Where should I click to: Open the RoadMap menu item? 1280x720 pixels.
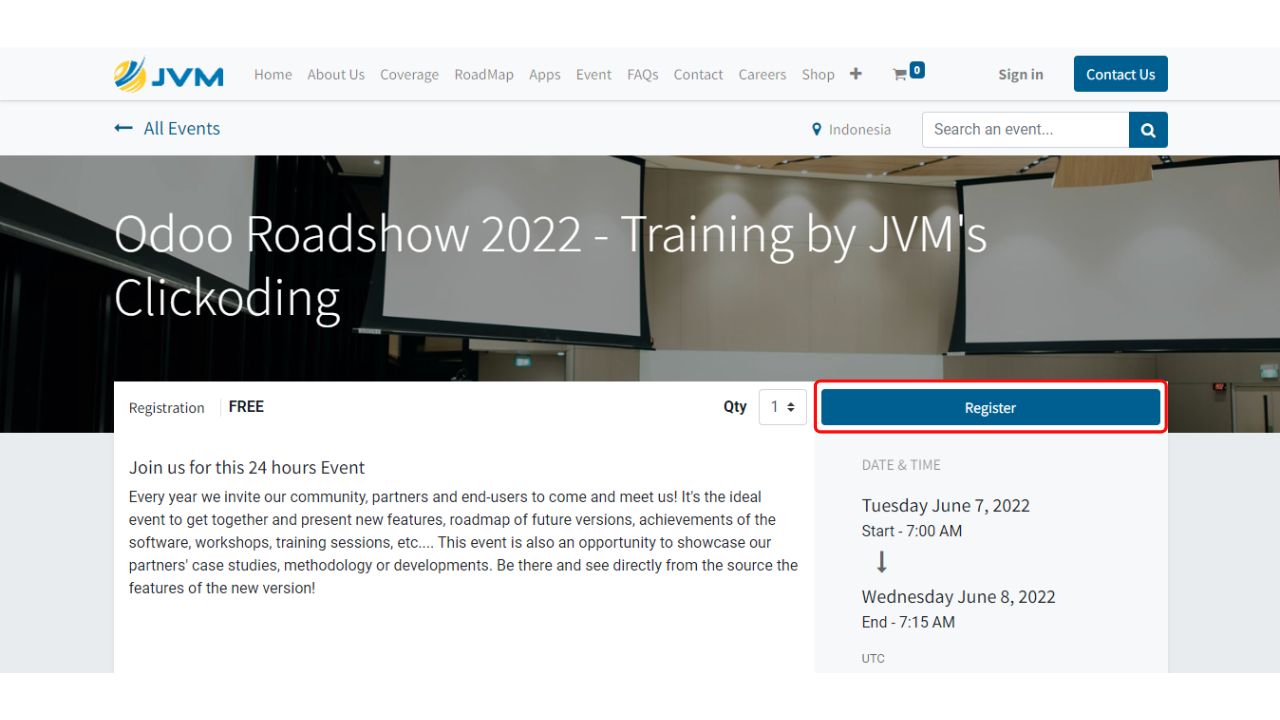pyautogui.click(x=484, y=74)
